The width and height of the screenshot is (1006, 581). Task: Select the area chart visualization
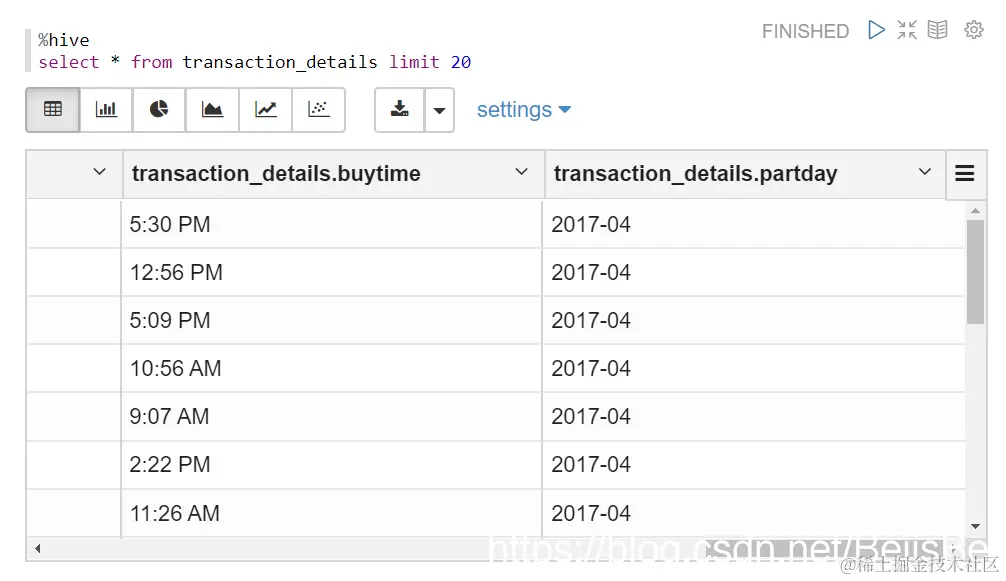pos(212,110)
